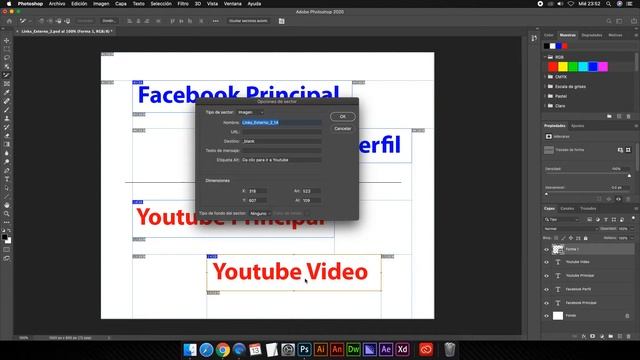
Task: Expand the Claro swatch group
Action: click(x=545, y=106)
